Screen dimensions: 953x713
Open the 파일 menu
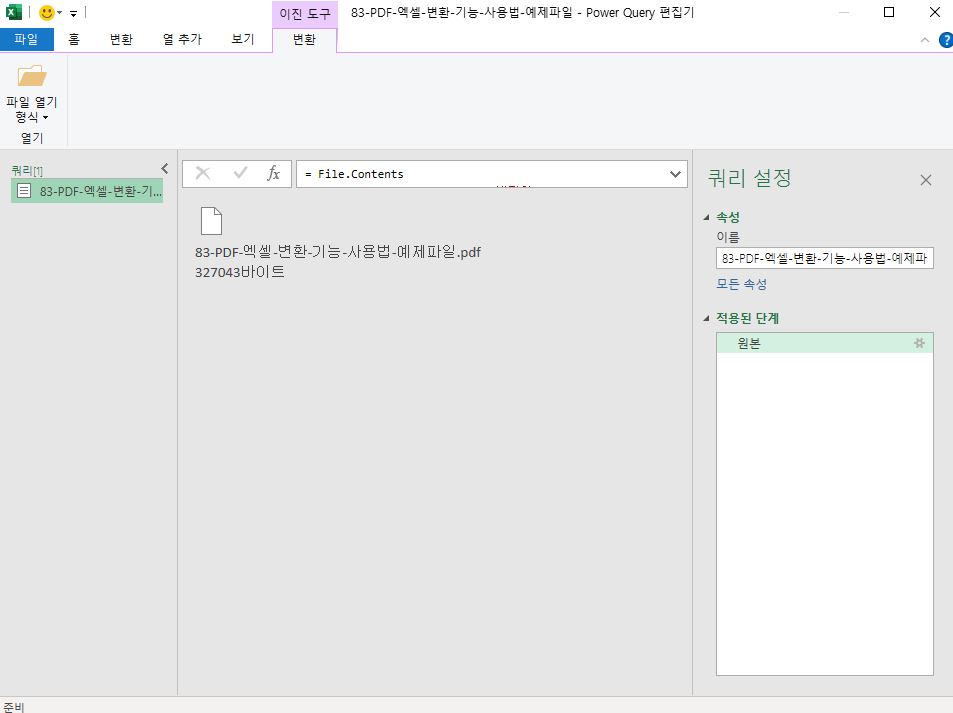coord(26,39)
